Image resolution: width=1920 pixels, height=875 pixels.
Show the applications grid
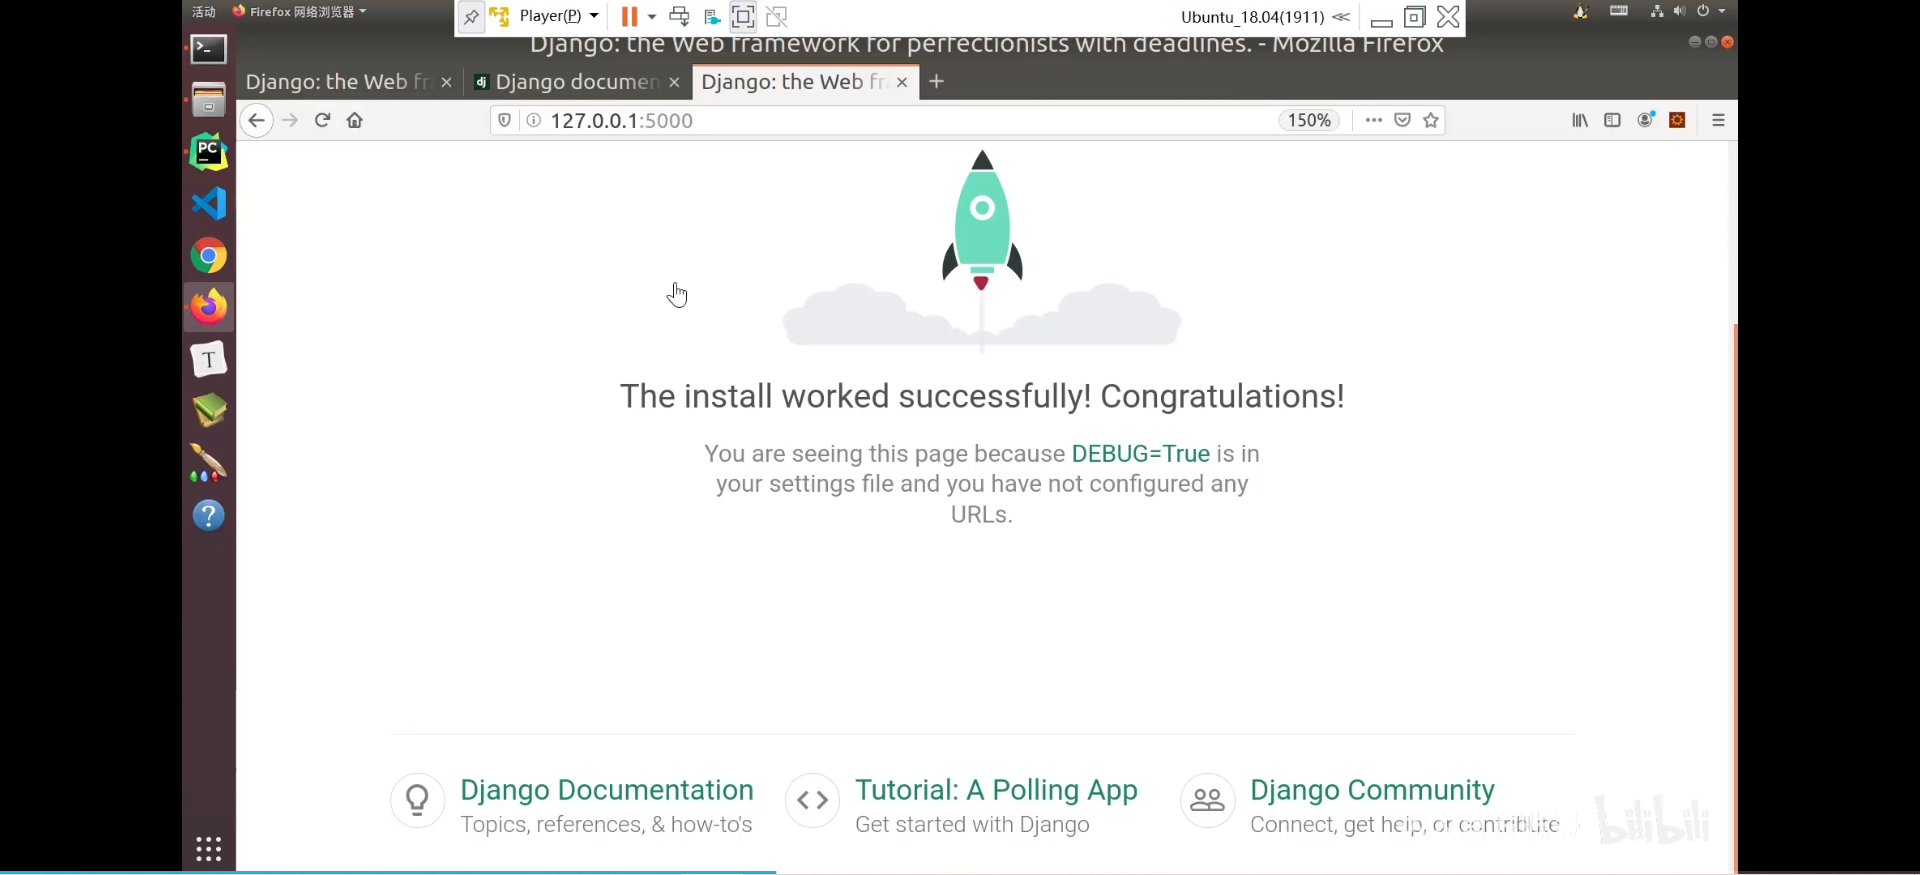point(209,849)
